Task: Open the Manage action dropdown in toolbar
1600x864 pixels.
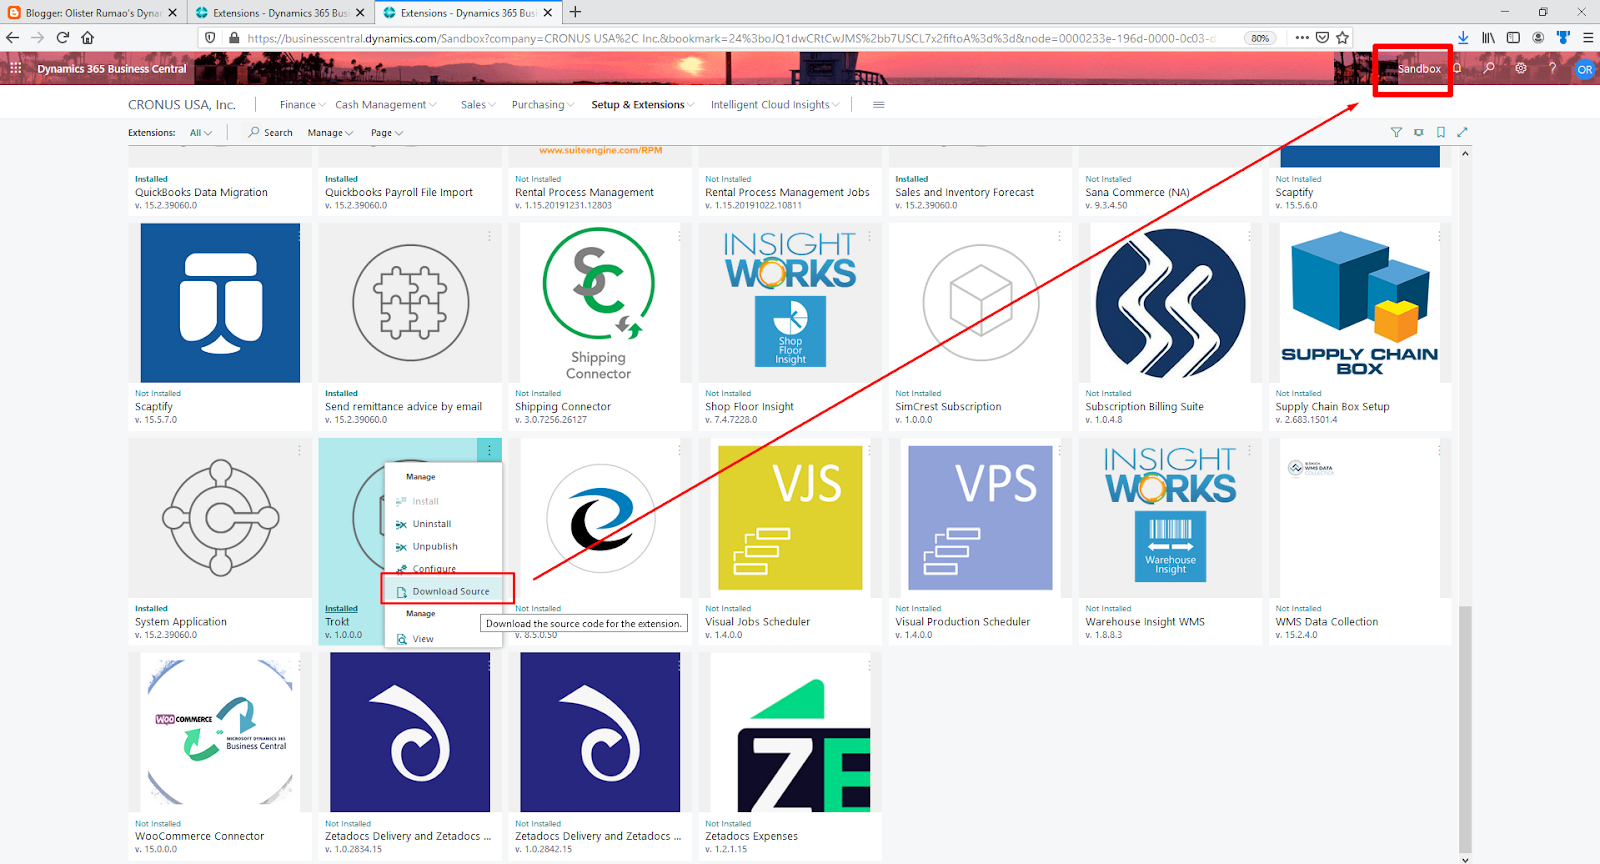Action: coord(330,133)
